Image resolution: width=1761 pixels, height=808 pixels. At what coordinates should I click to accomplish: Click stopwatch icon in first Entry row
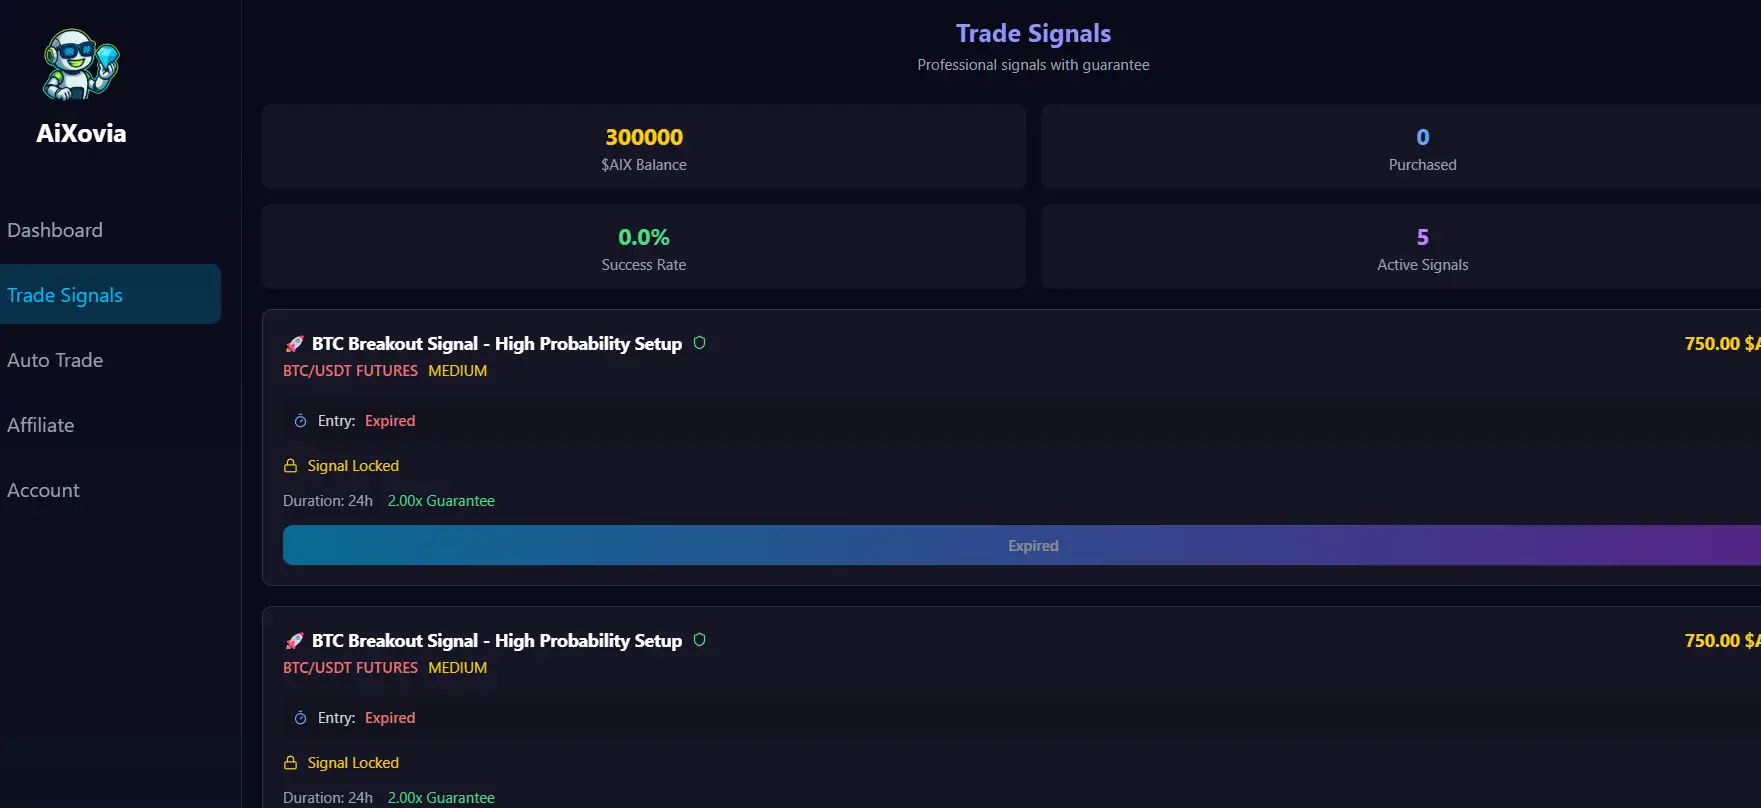(x=300, y=421)
